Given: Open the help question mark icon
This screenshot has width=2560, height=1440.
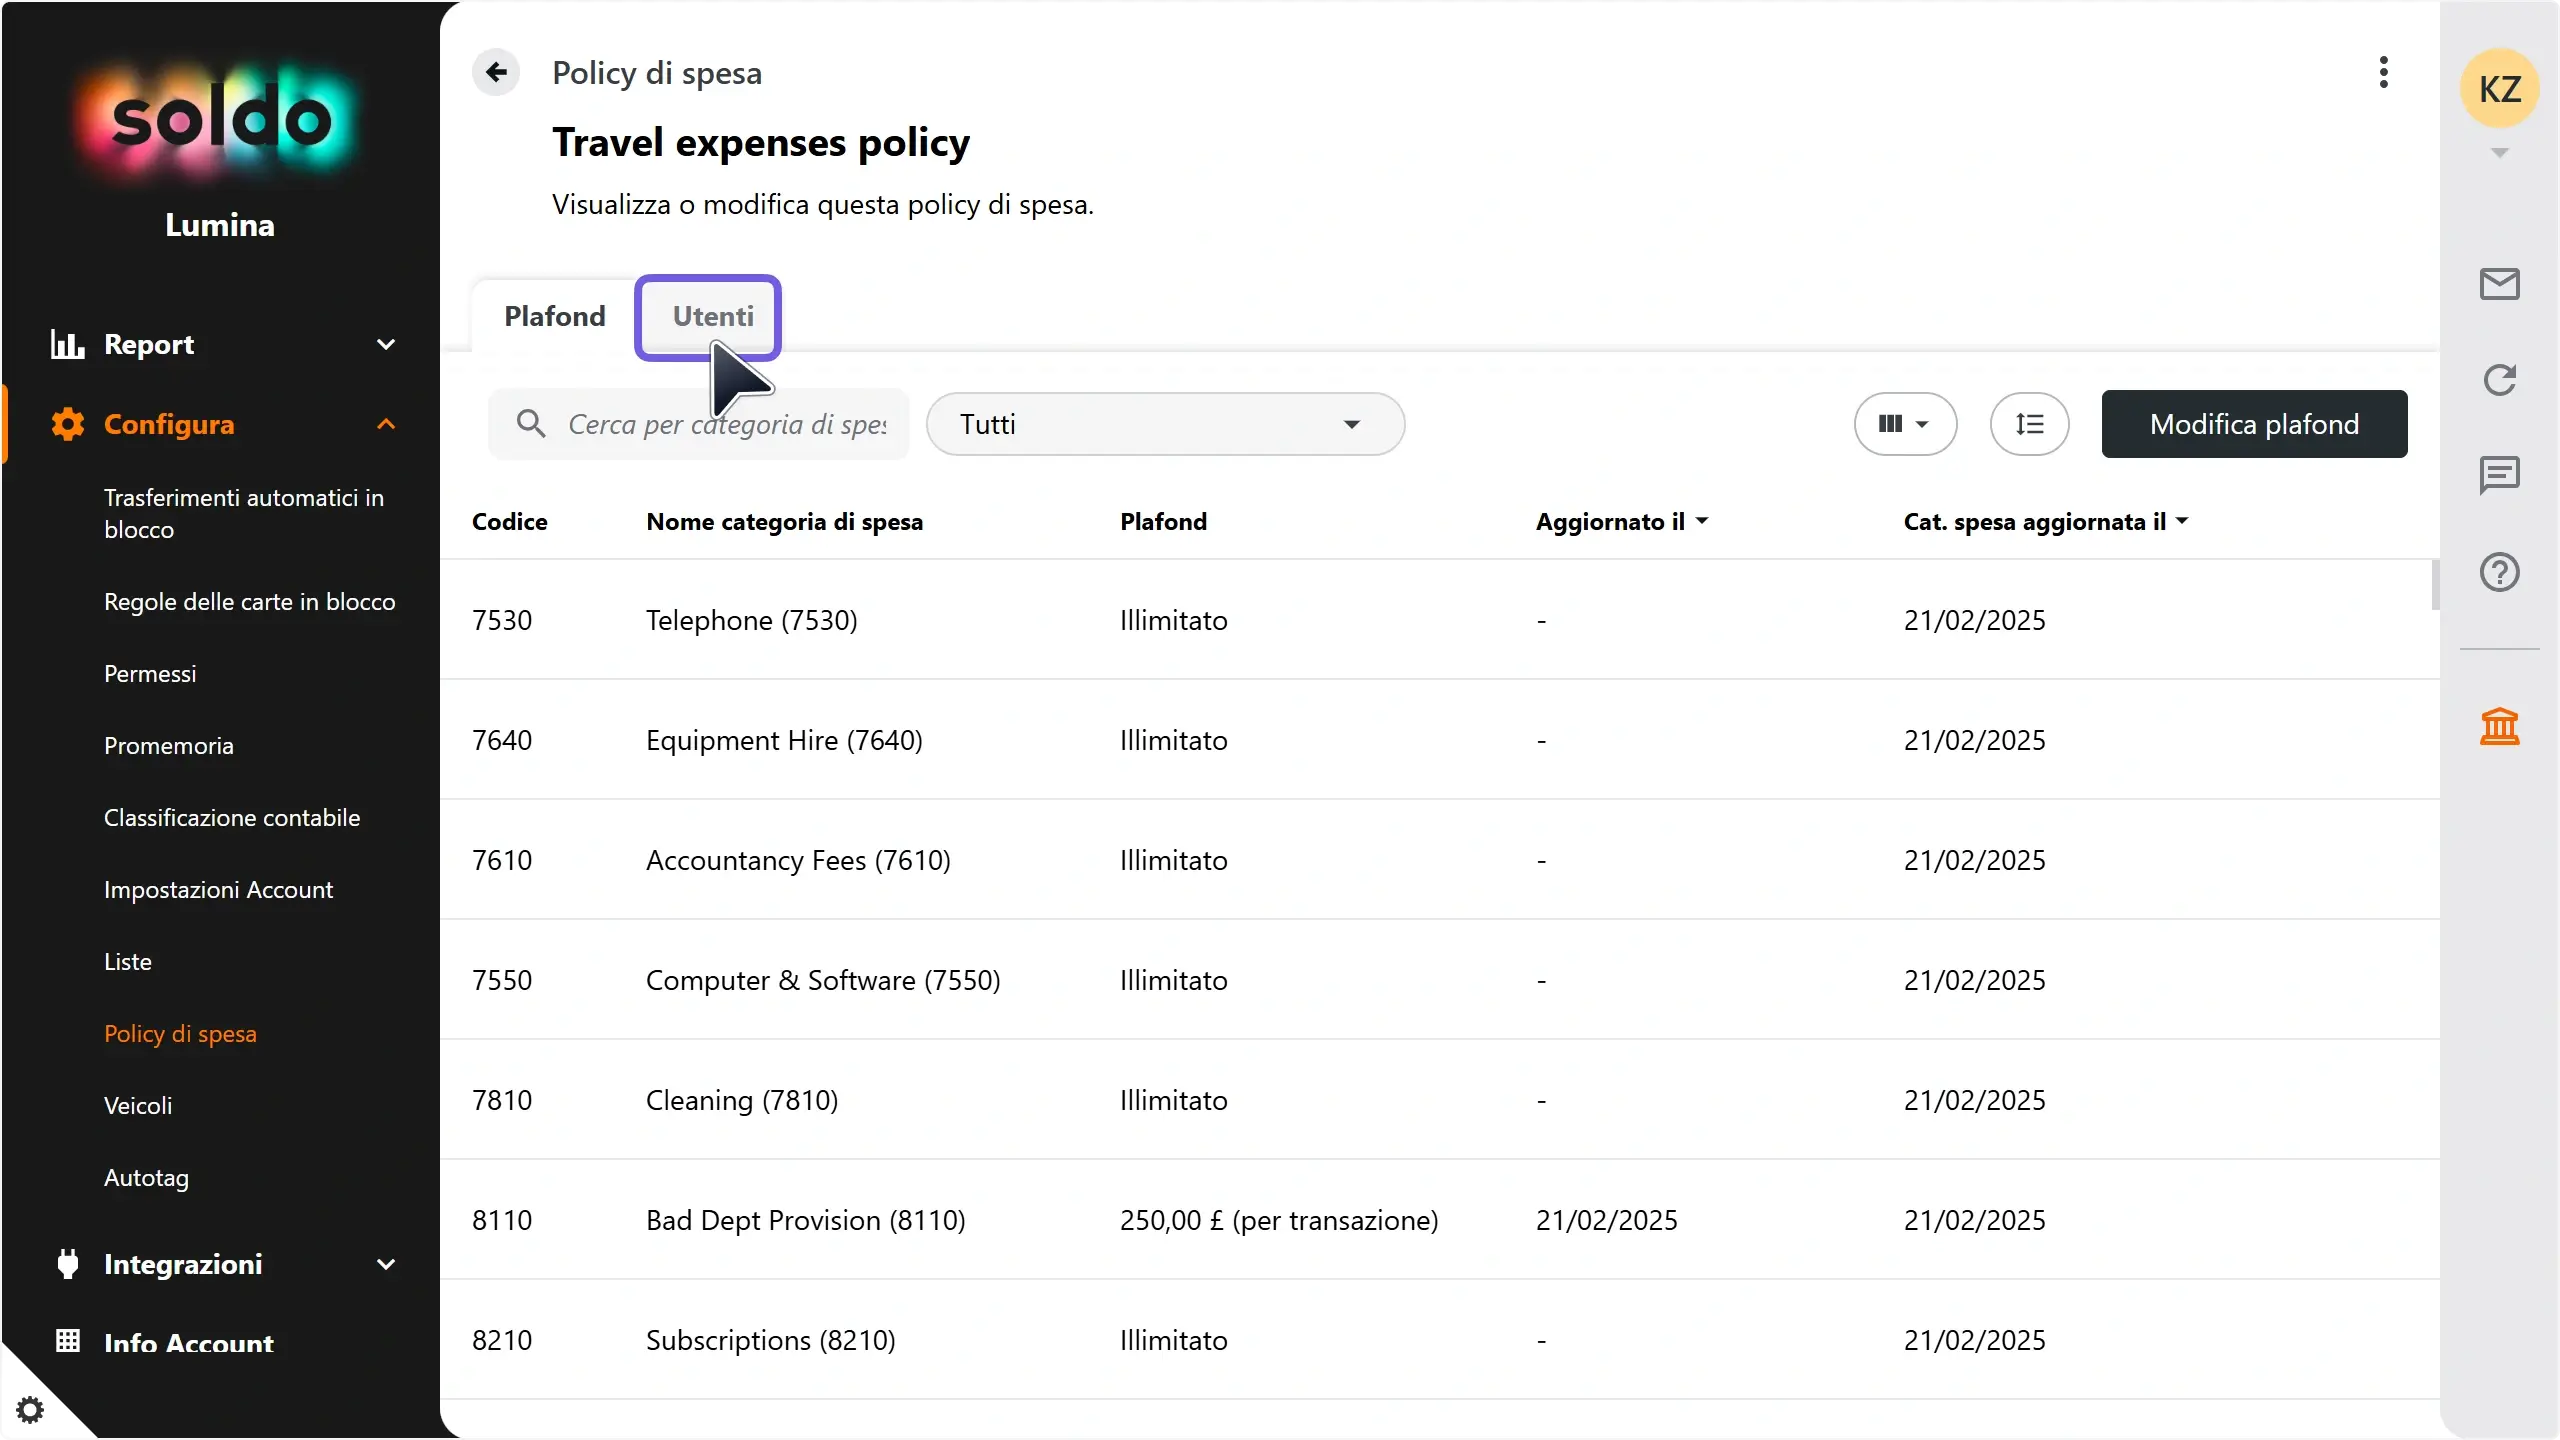Looking at the screenshot, I should 2499,572.
